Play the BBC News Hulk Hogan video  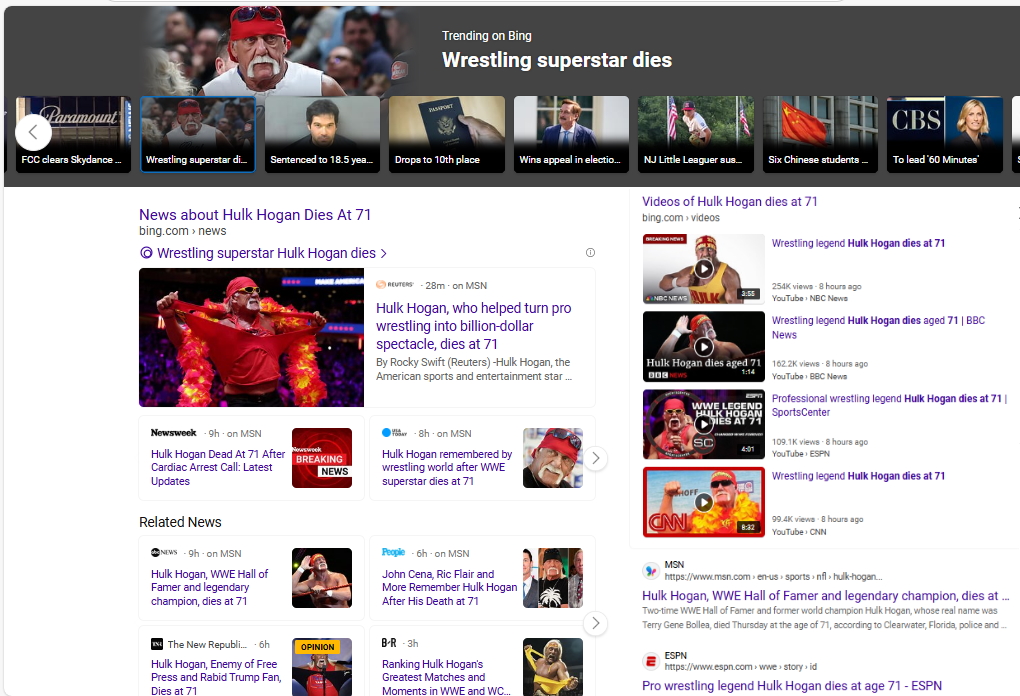(703, 347)
